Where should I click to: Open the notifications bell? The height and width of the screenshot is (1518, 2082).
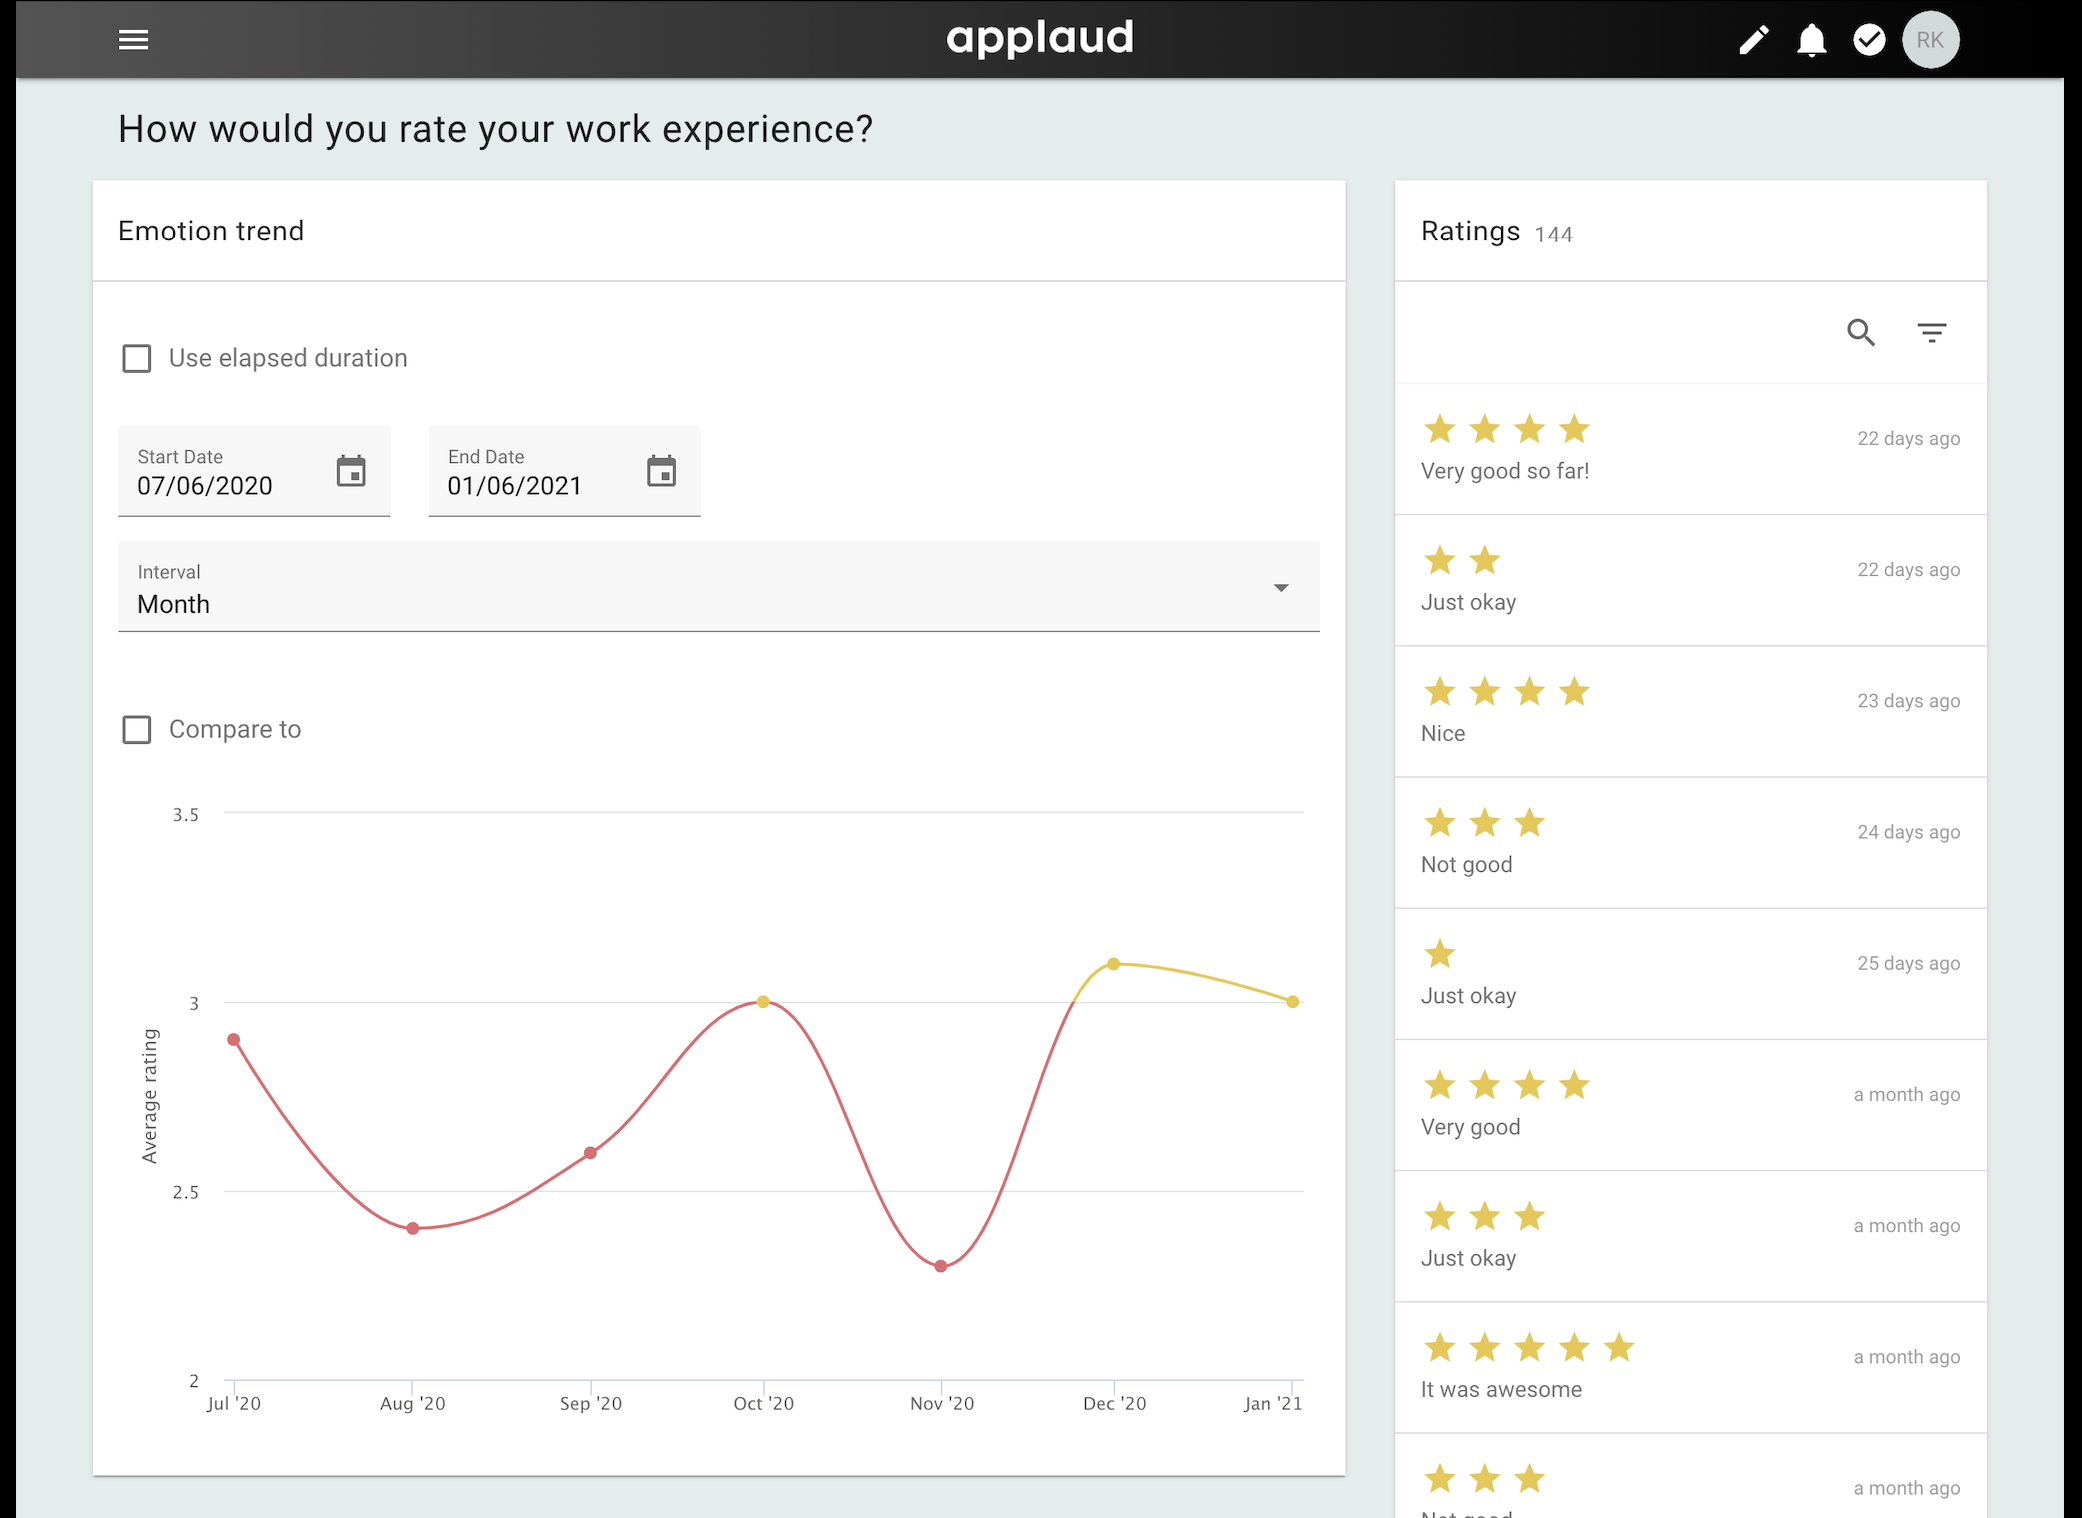pos(1811,40)
